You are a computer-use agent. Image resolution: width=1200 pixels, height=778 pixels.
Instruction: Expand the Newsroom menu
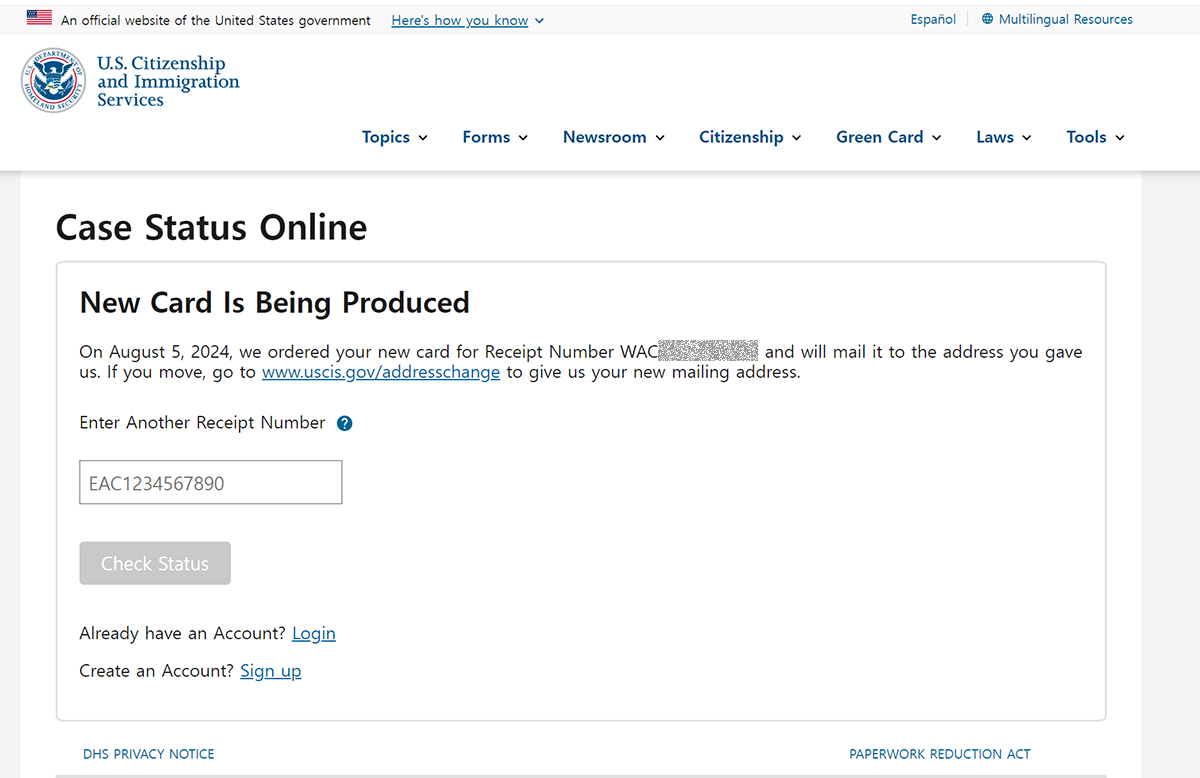pyautogui.click(x=614, y=137)
